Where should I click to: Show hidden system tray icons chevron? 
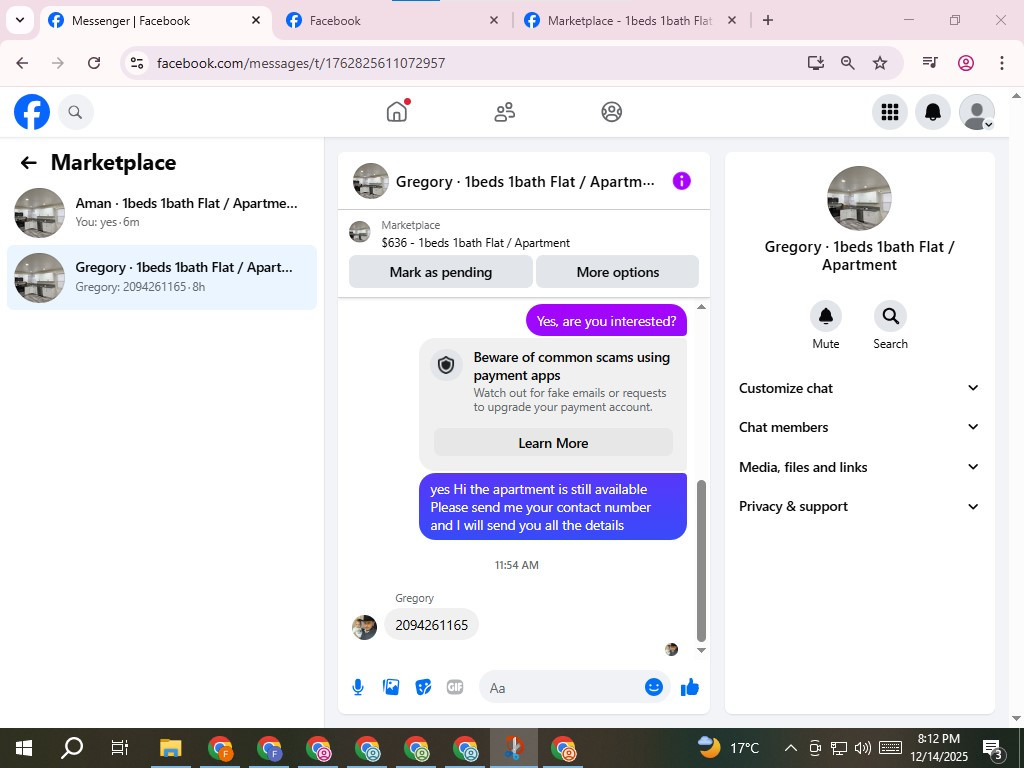point(790,748)
